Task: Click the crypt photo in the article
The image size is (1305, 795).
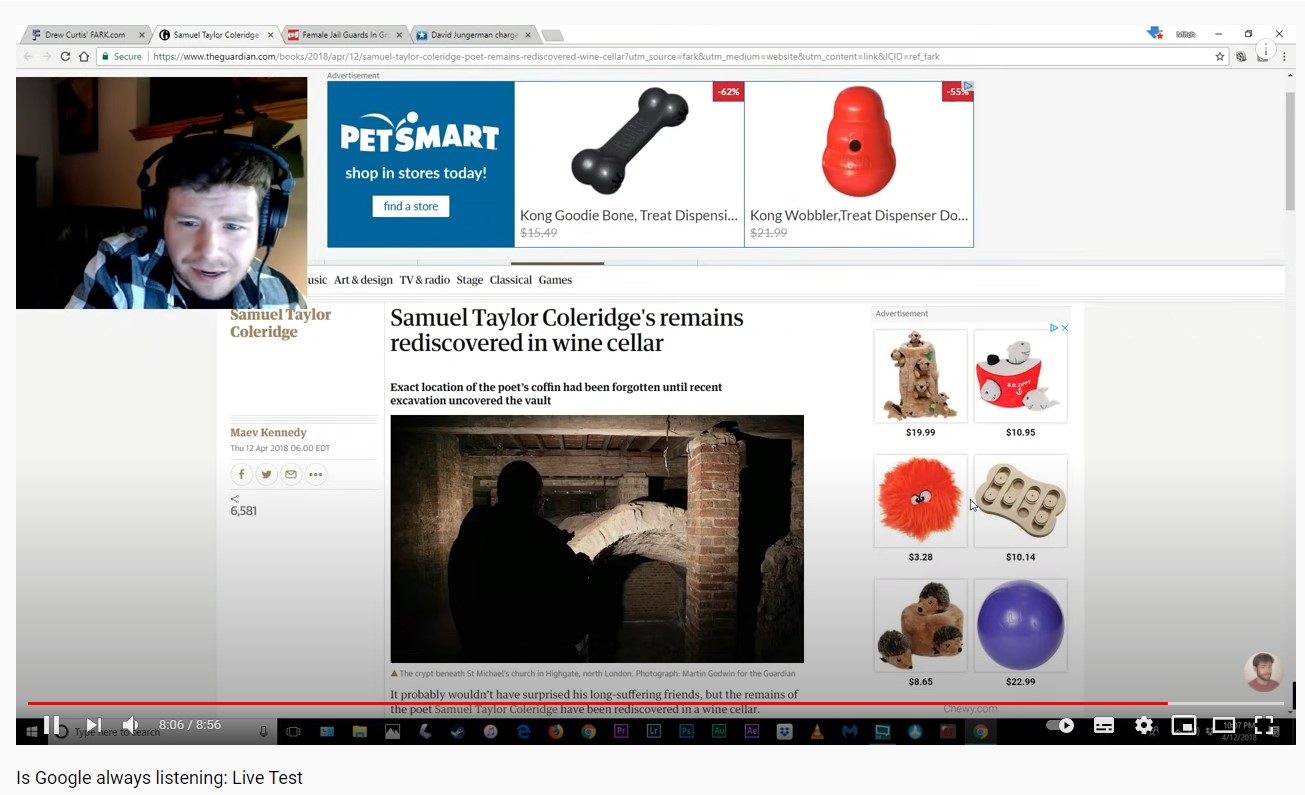Action: point(597,539)
